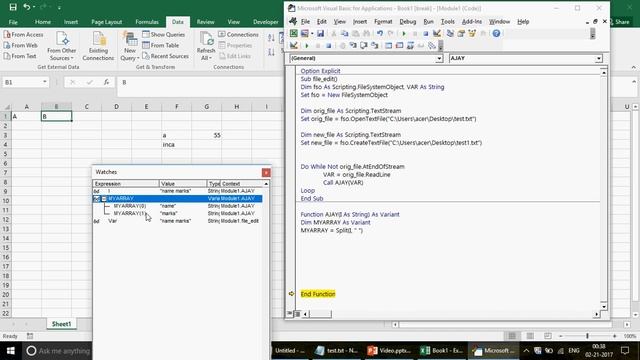Click the Step Out icon on the Debug toolbar
This screenshot has height=360, width=640.
pos(375,45)
